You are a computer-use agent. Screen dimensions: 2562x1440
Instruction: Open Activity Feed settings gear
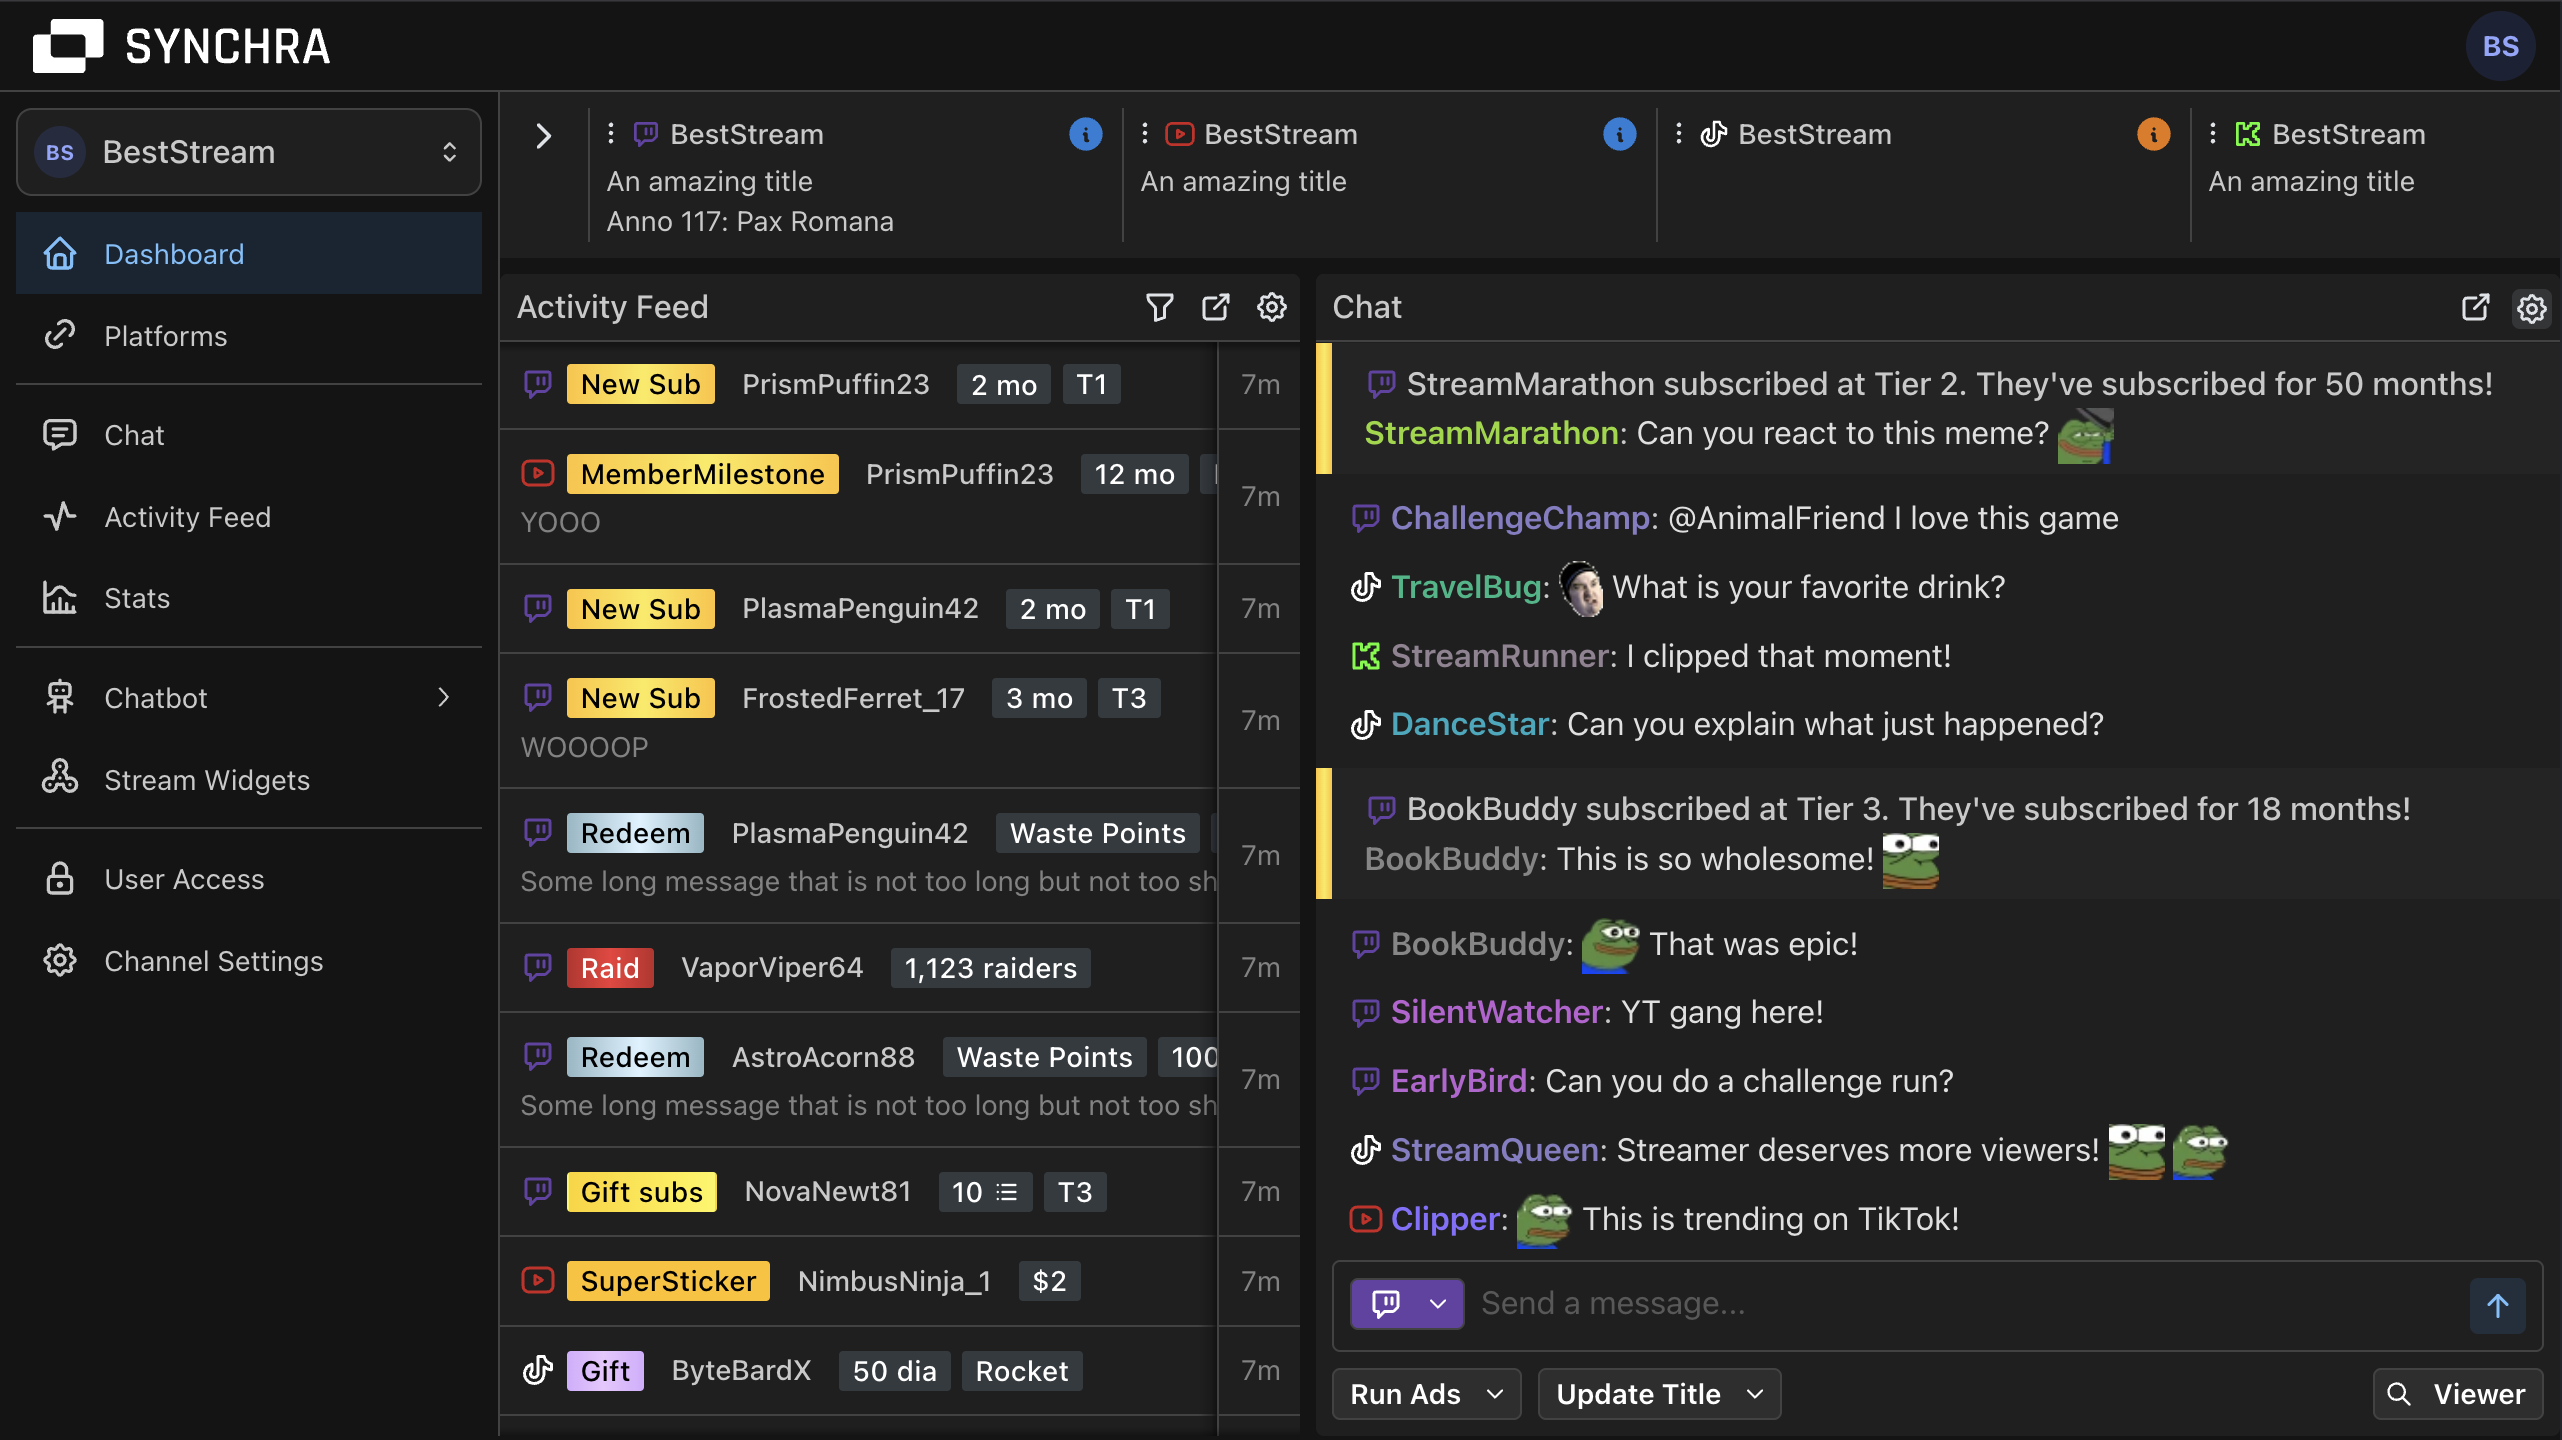pyautogui.click(x=1271, y=307)
